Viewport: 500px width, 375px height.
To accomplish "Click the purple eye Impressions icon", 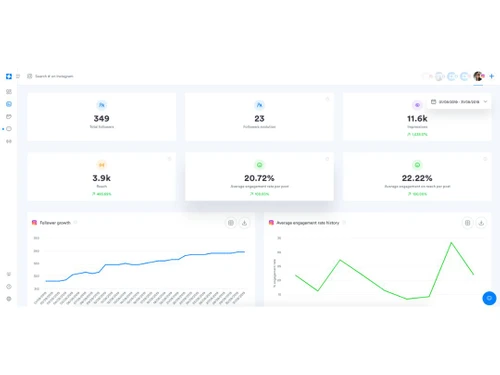I will (417, 105).
